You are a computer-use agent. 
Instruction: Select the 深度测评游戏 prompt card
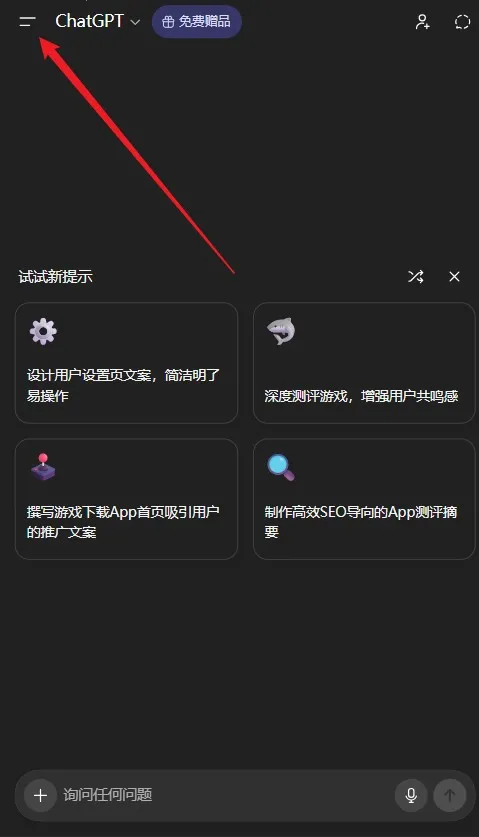(x=364, y=363)
